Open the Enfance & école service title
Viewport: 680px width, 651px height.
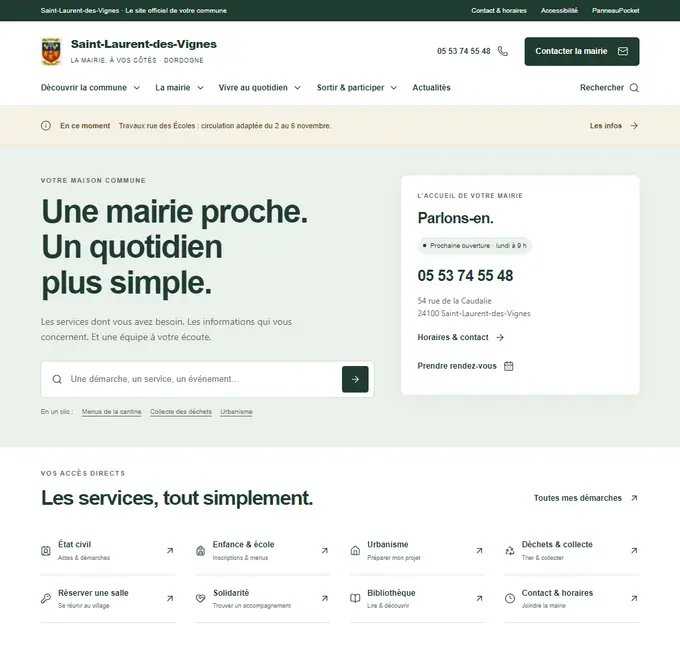pos(243,544)
